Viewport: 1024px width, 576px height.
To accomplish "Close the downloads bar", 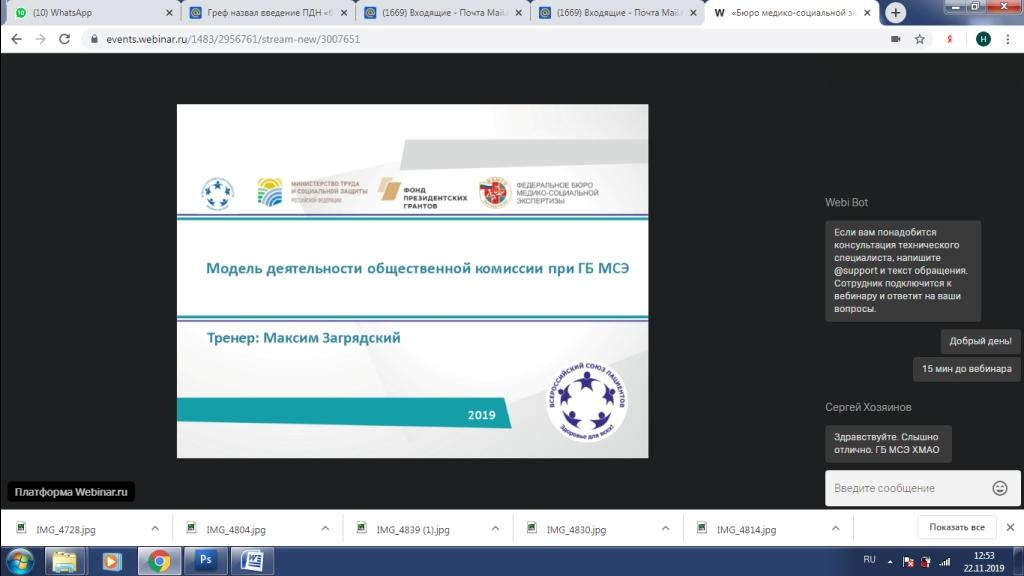I will point(1010,527).
